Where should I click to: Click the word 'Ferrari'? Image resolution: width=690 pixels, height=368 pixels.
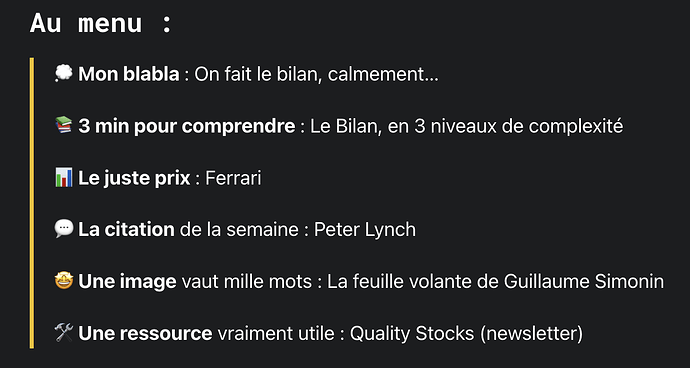point(233,178)
